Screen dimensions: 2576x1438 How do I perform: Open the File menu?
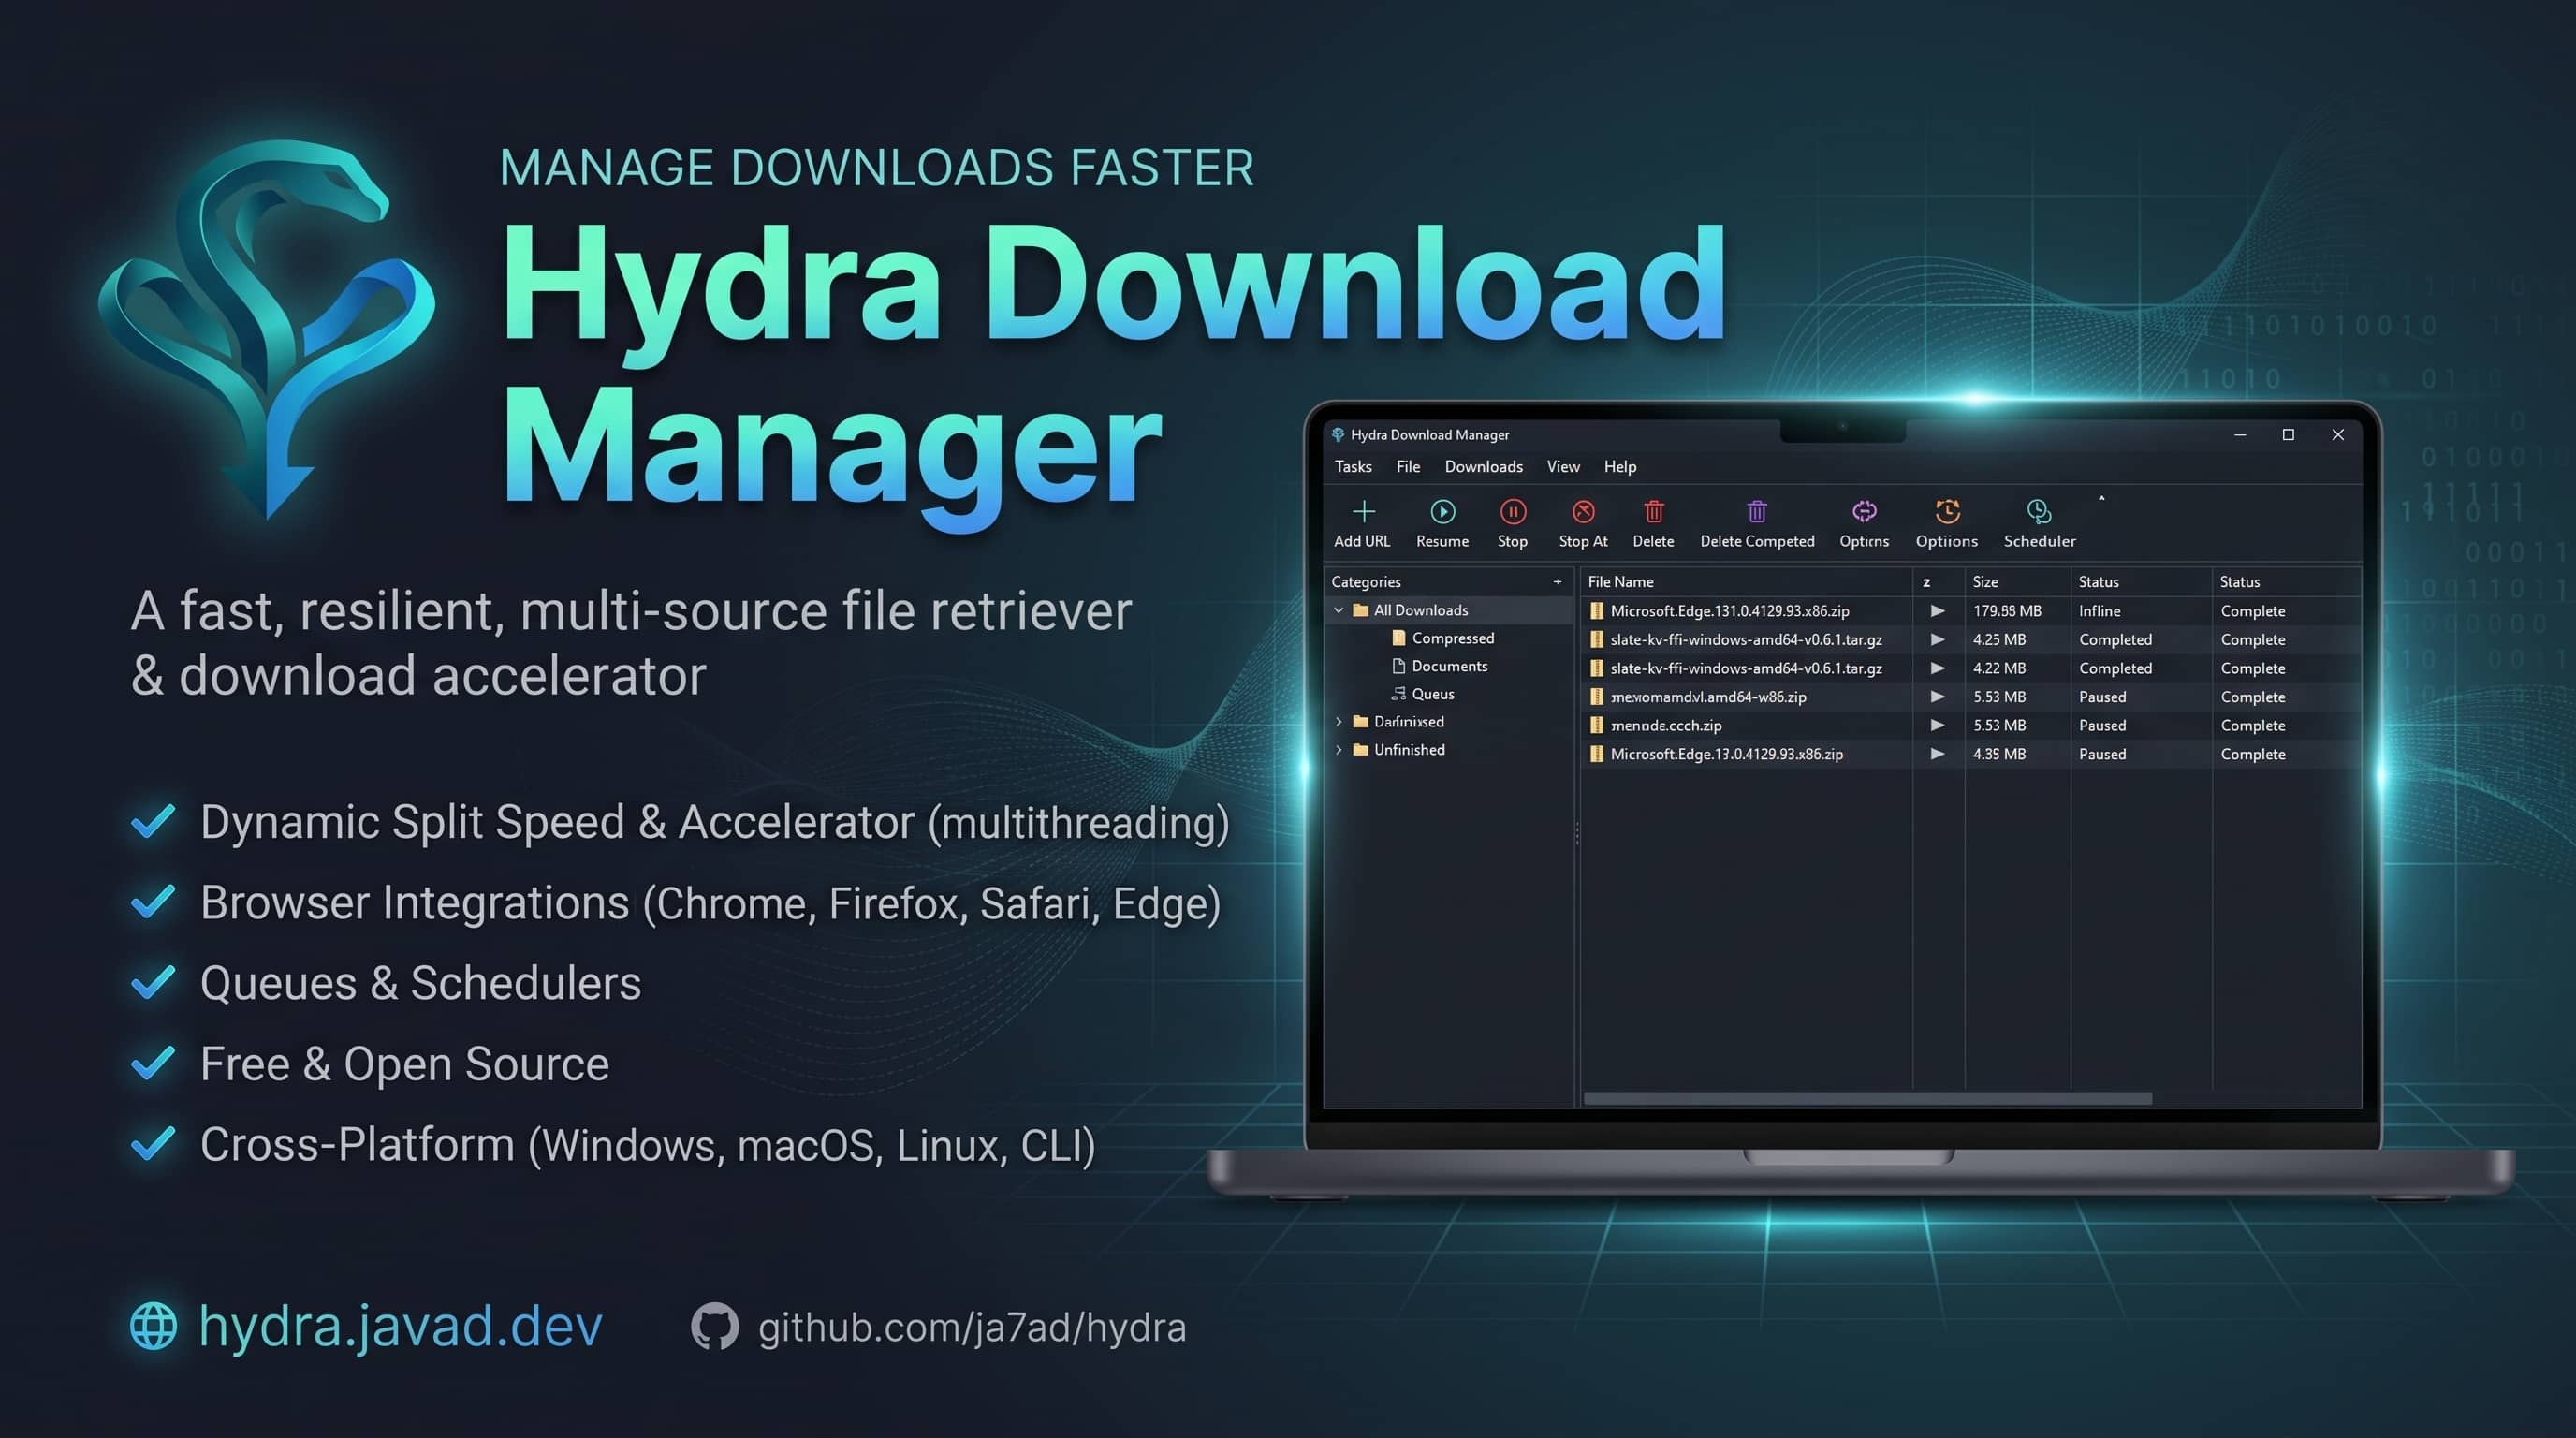(1408, 467)
